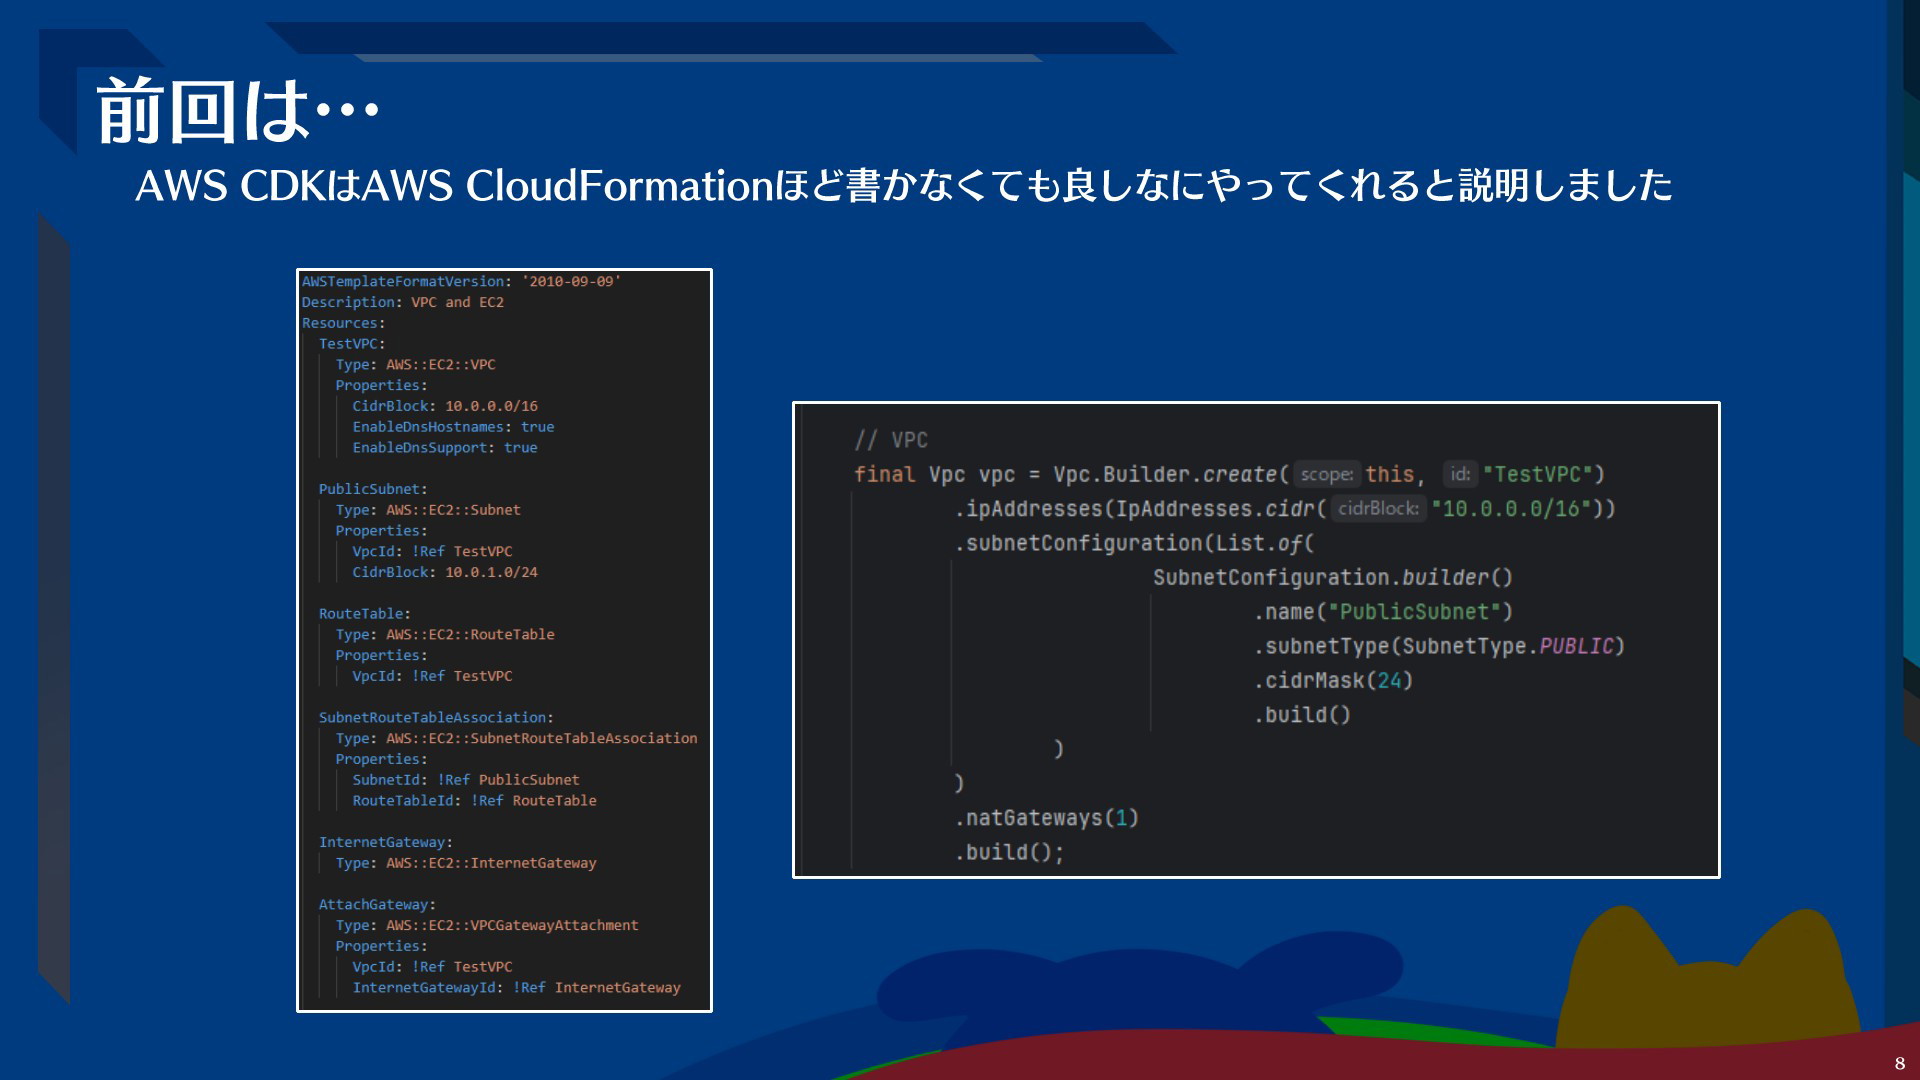Click the slide title 前回は…
This screenshot has width=1920, height=1080.
237,111
